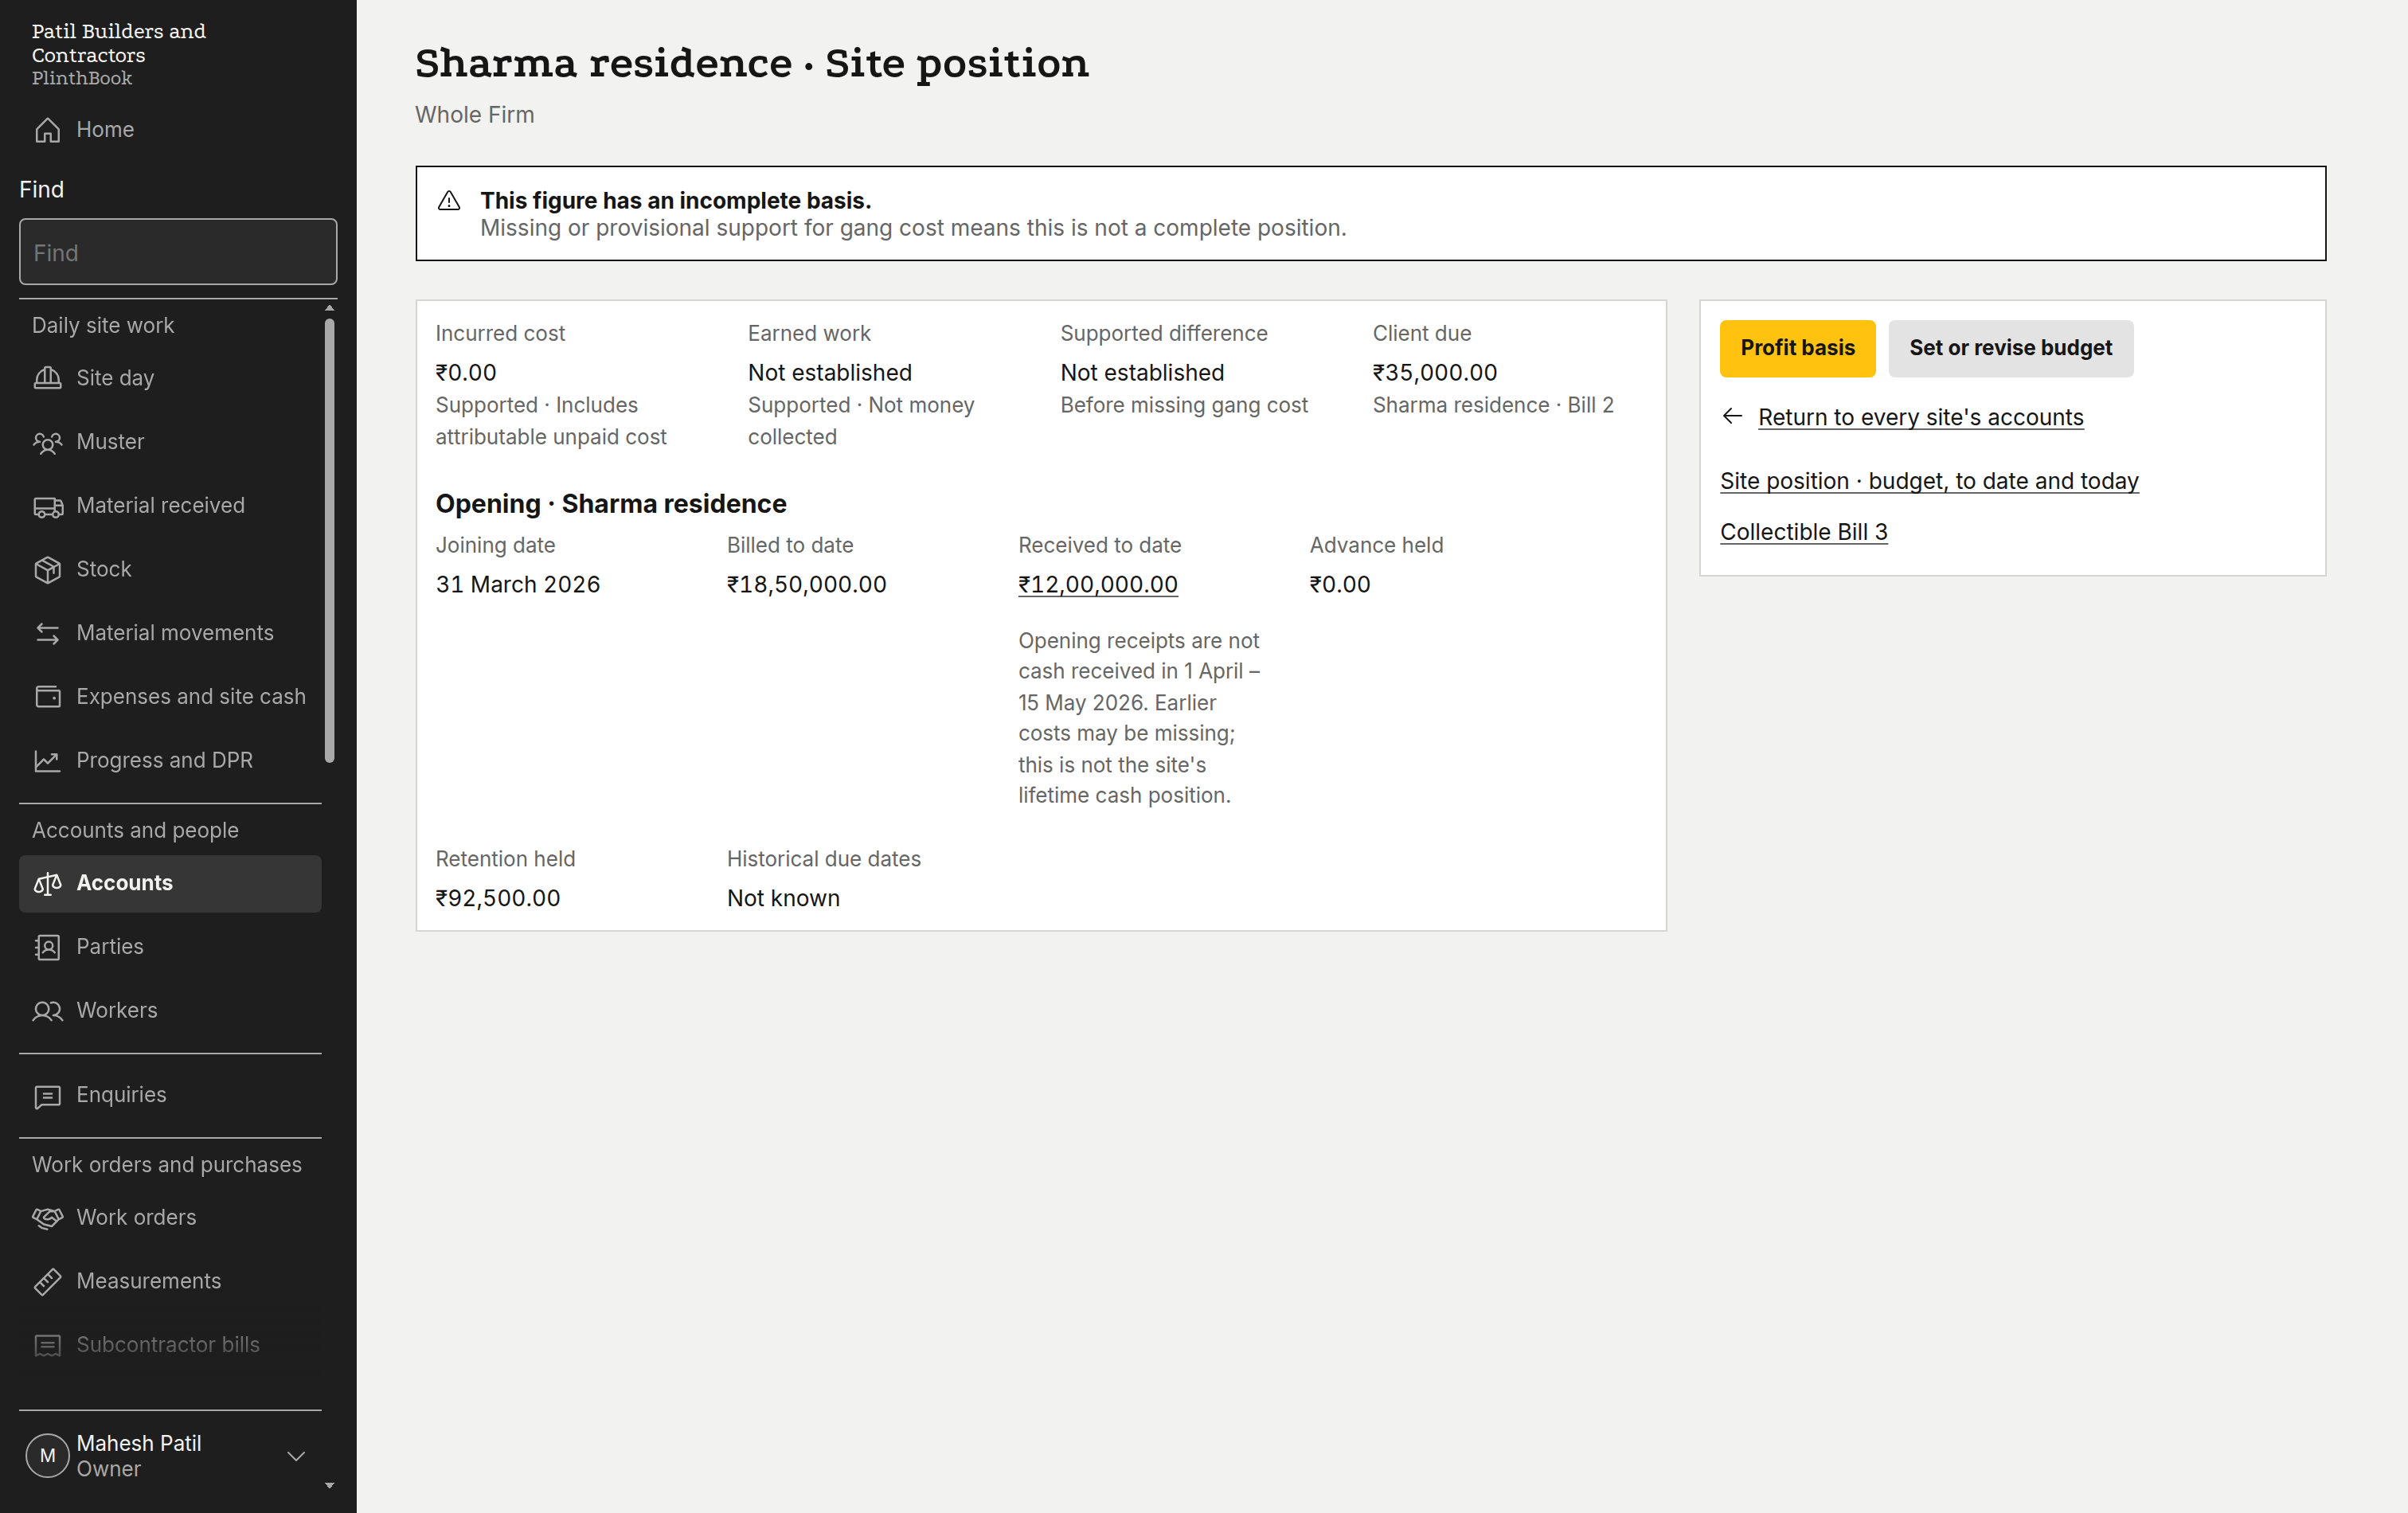Click the Work orders handshake icon
The image size is (2408, 1513).
47,1218
